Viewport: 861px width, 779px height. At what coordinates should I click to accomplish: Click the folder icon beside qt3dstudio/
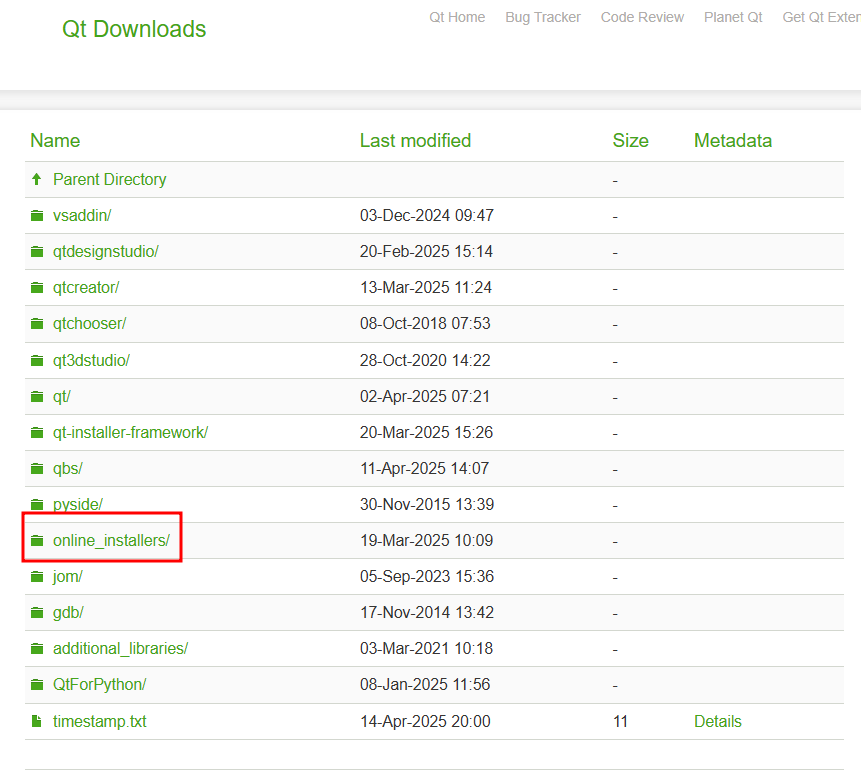click(x=37, y=361)
